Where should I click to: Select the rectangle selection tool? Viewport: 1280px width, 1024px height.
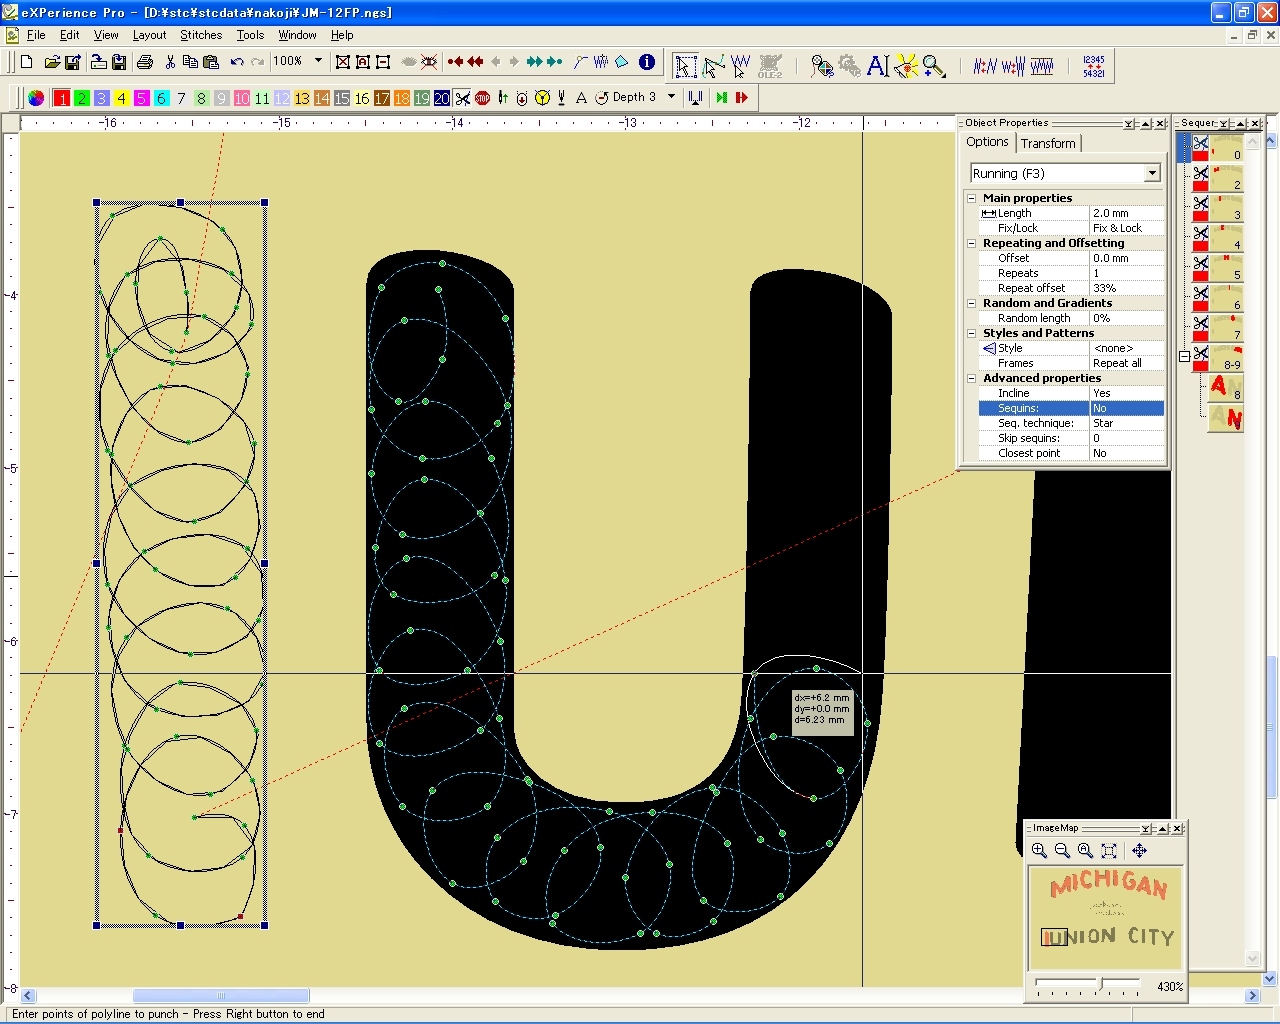coord(685,66)
